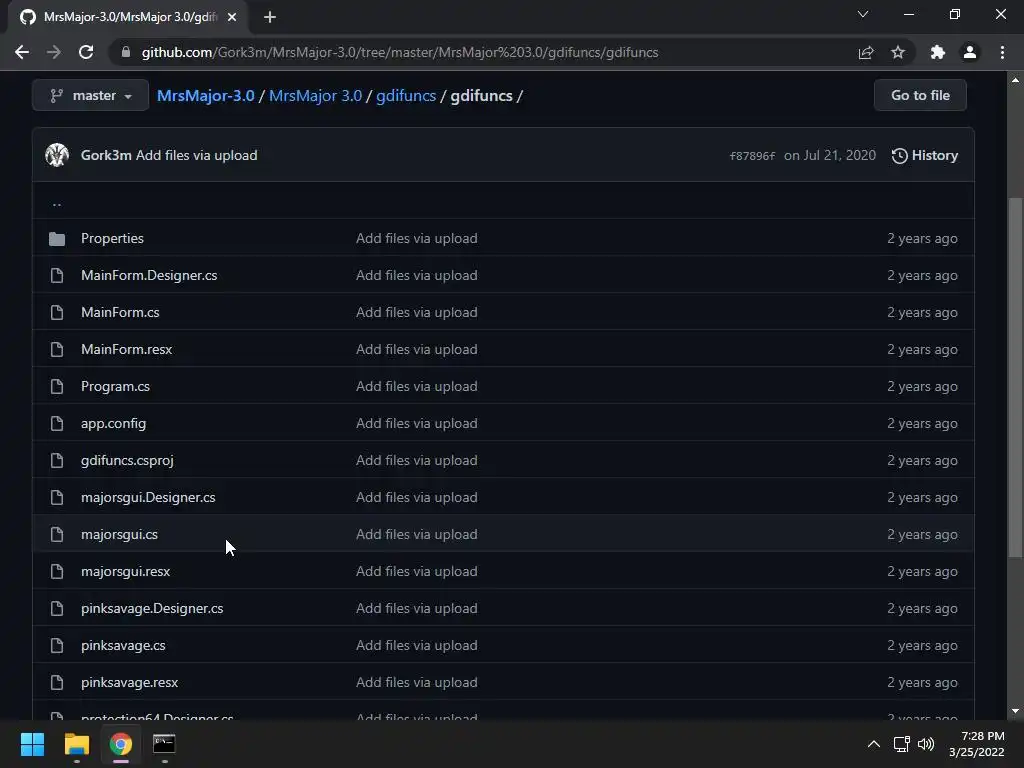Image resolution: width=1024 pixels, height=768 pixels.
Task: Click file icon next to MainForm.Designer.cs
Action: point(57,276)
